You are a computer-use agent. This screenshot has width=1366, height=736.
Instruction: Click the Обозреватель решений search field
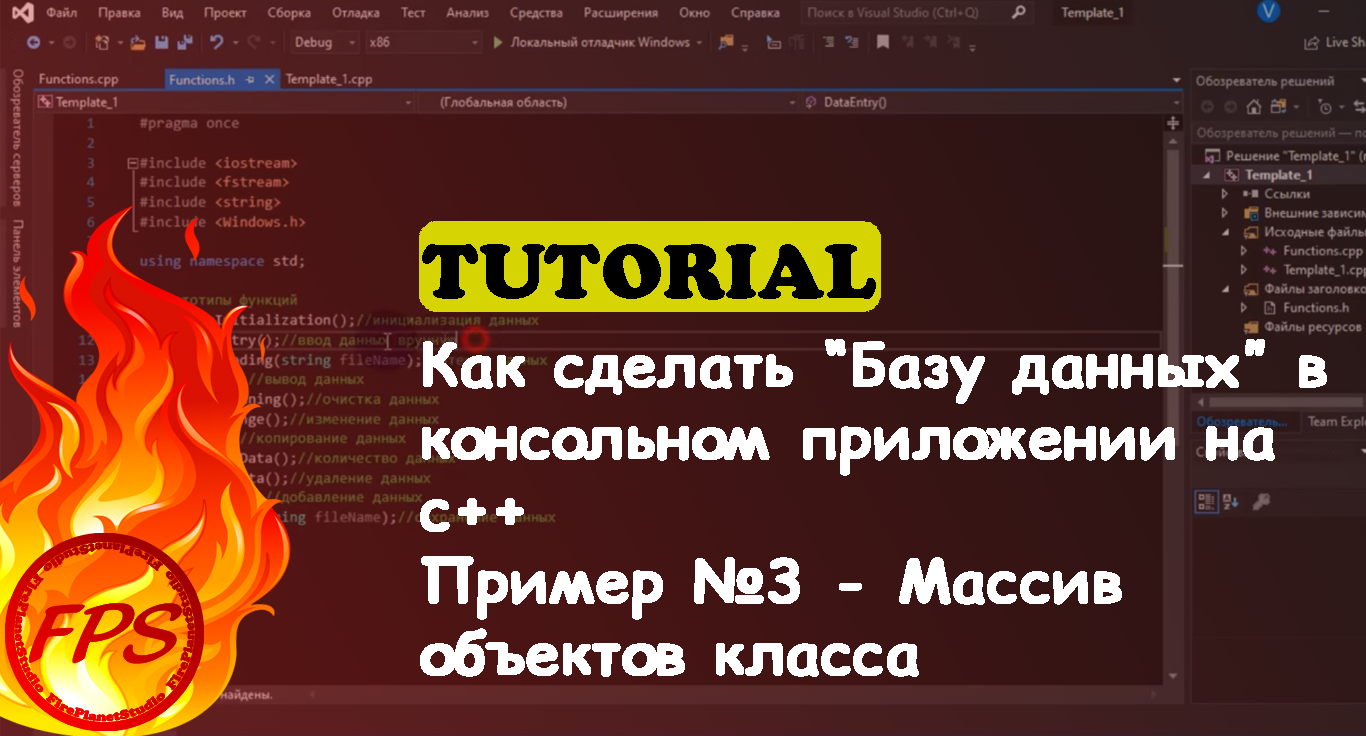[x=1279, y=132]
